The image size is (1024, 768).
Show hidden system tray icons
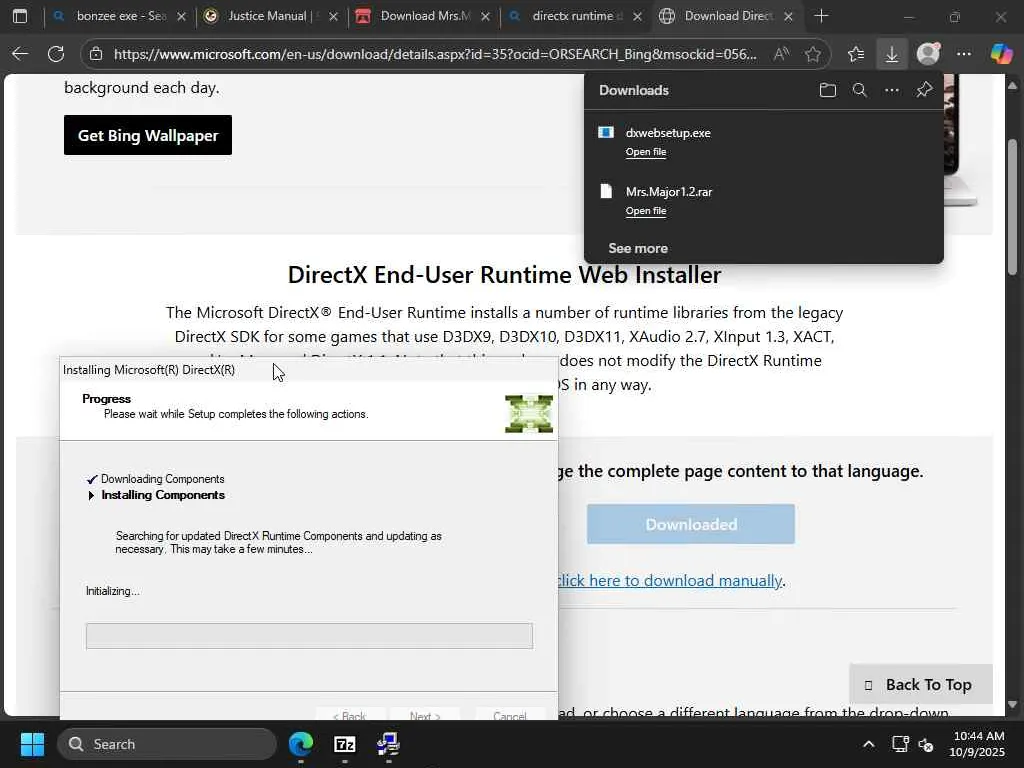869,744
